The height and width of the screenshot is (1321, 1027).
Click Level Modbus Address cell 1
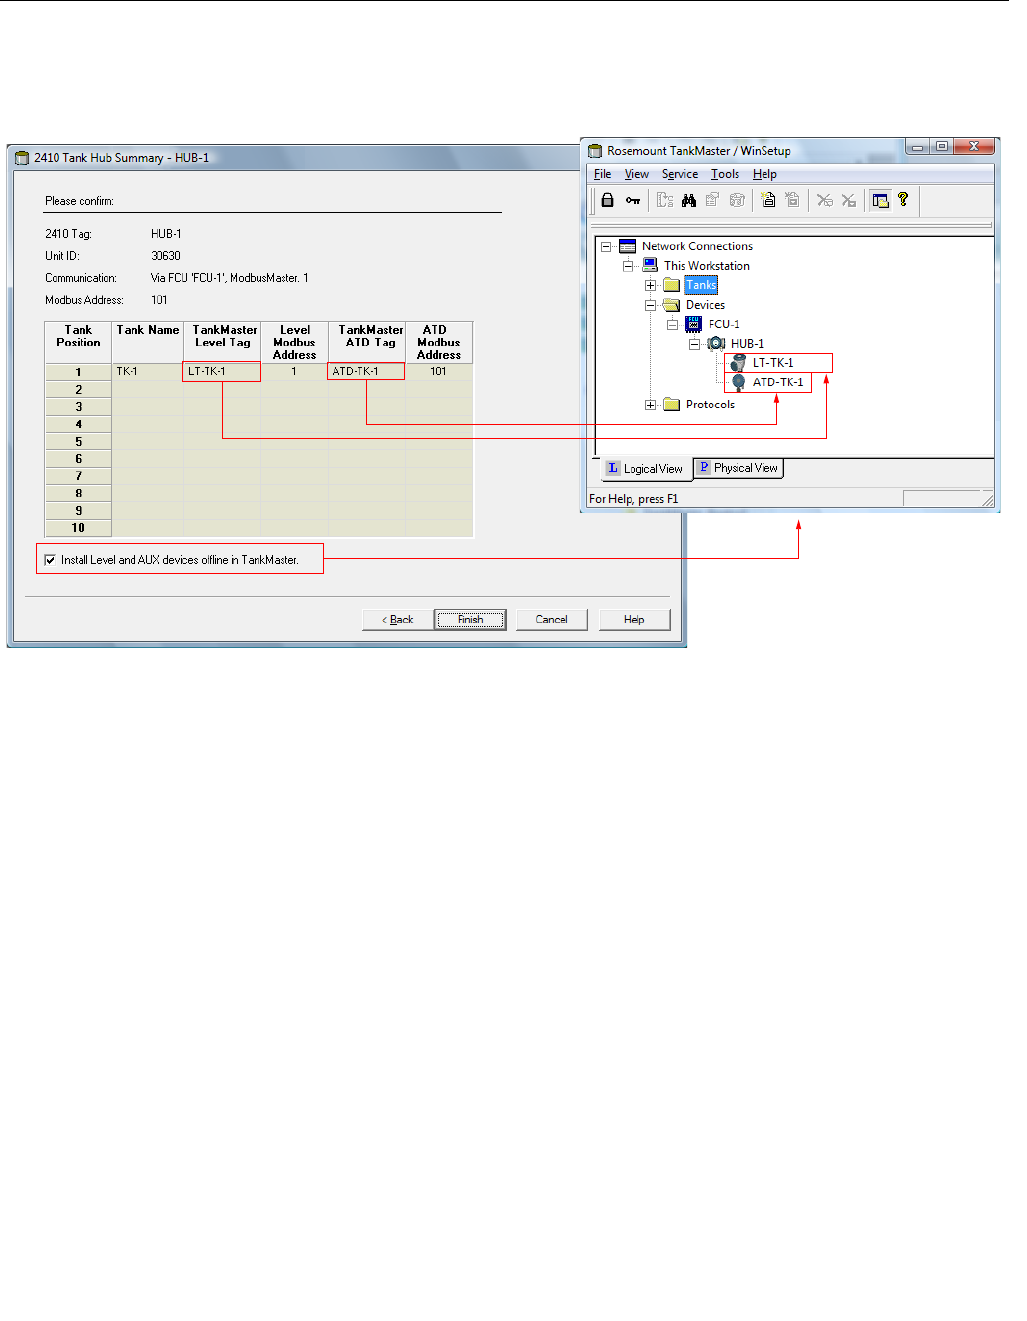(x=294, y=371)
